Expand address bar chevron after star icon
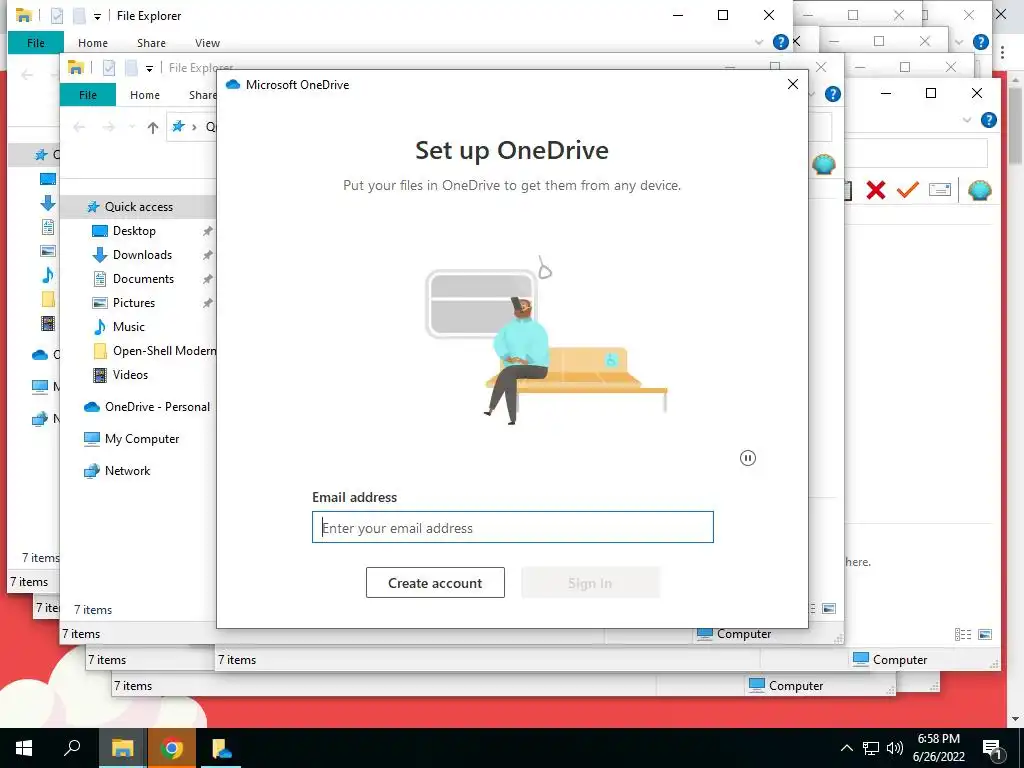 (x=194, y=127)
